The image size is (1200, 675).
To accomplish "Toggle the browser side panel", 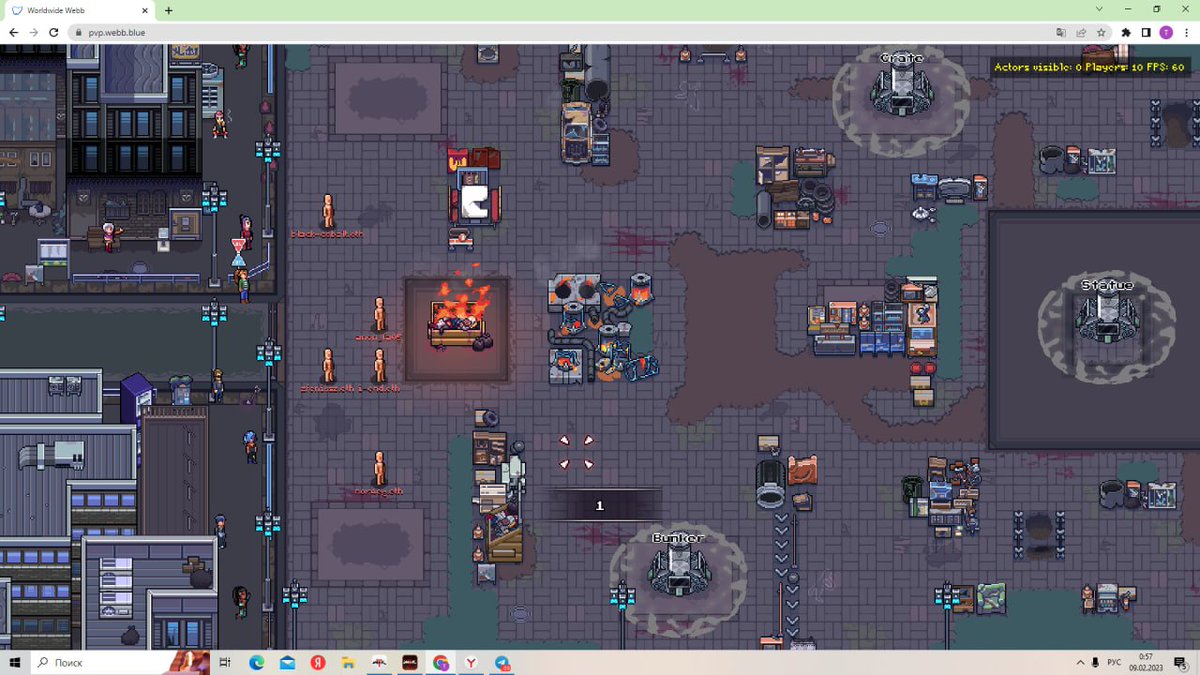I will click(1146, 32).
